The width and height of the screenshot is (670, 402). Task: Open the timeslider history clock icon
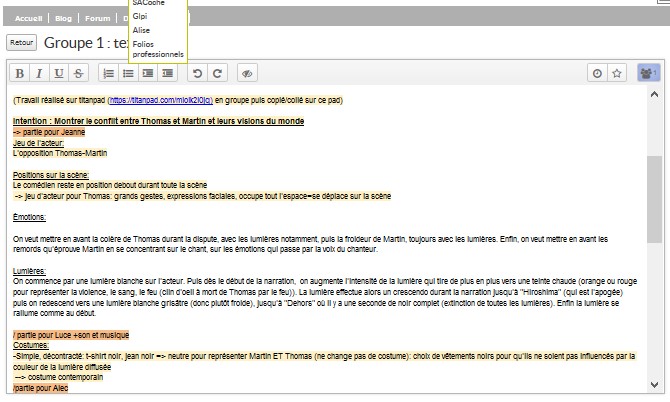597,73
